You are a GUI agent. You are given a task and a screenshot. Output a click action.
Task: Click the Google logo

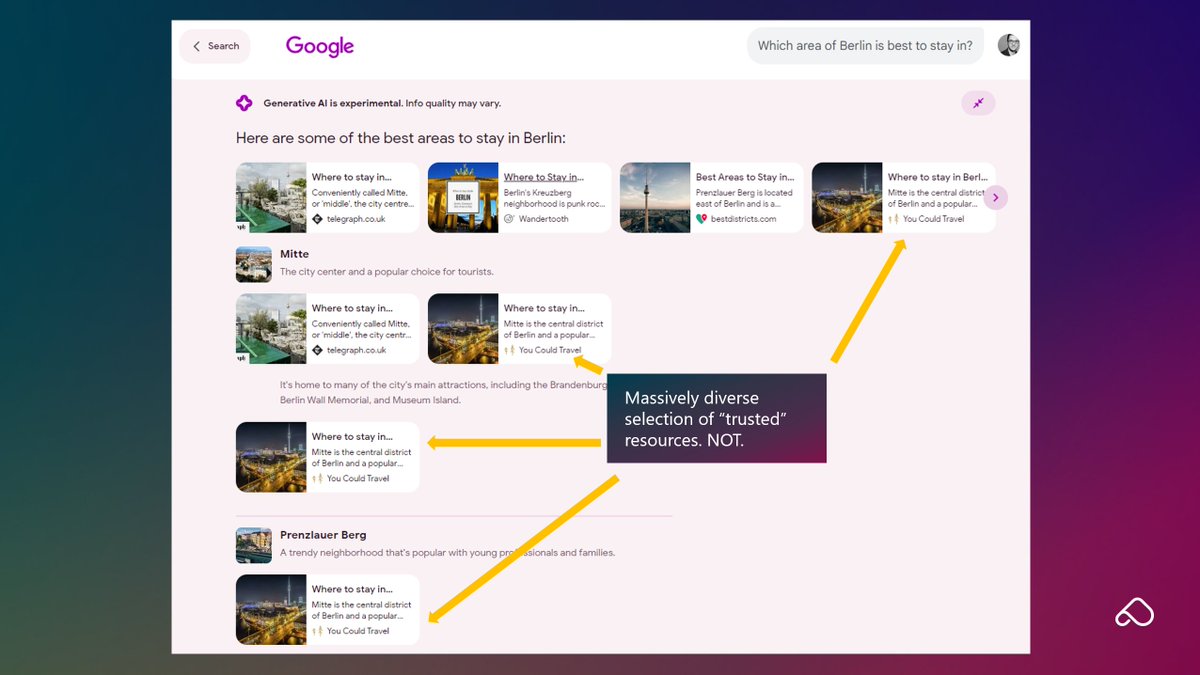pos(320,47)
